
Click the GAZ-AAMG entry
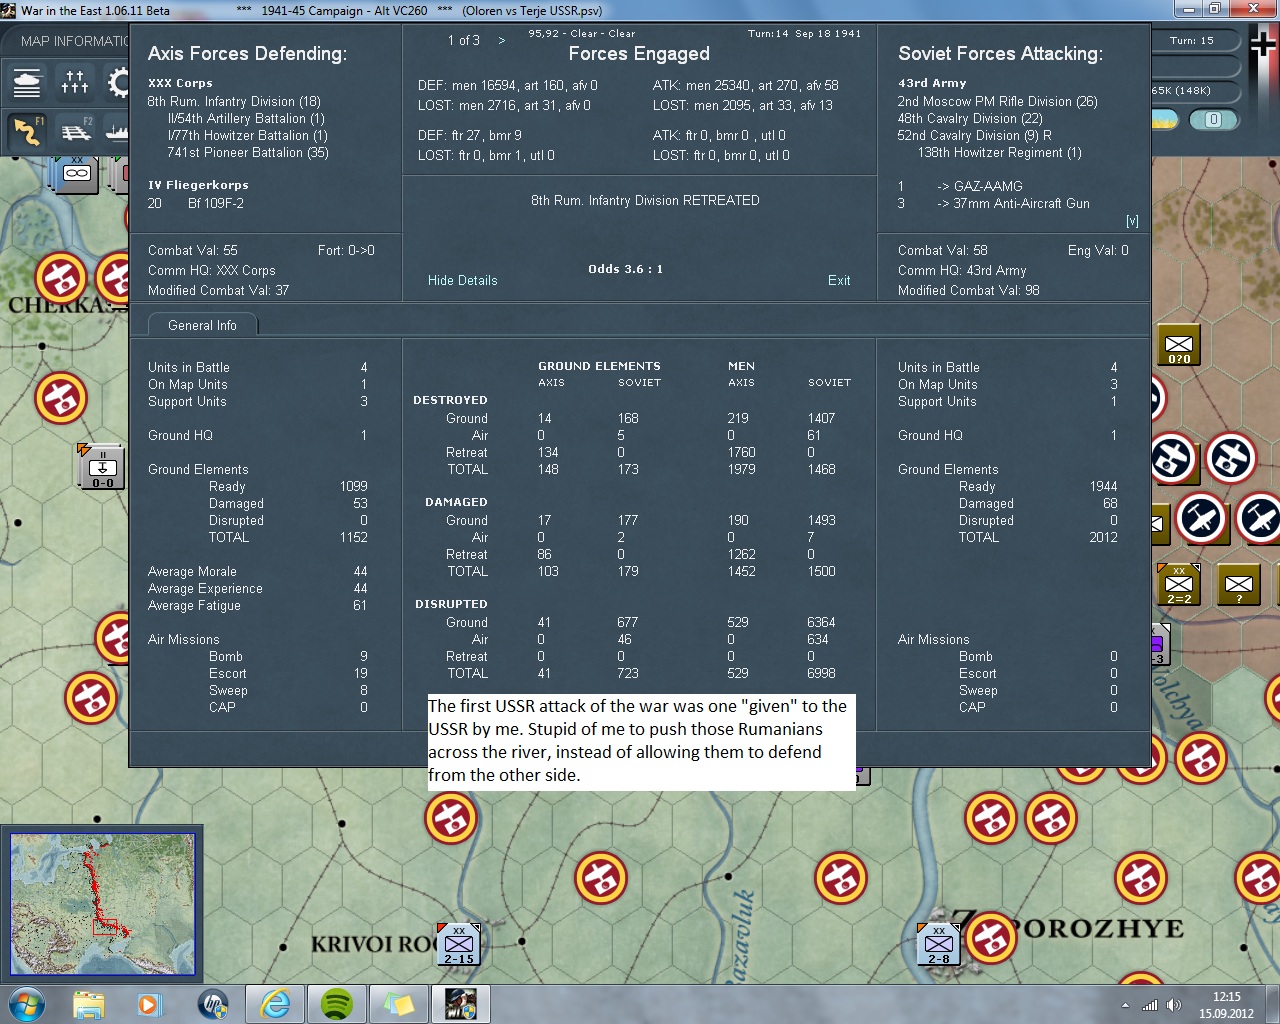point(980,187)
